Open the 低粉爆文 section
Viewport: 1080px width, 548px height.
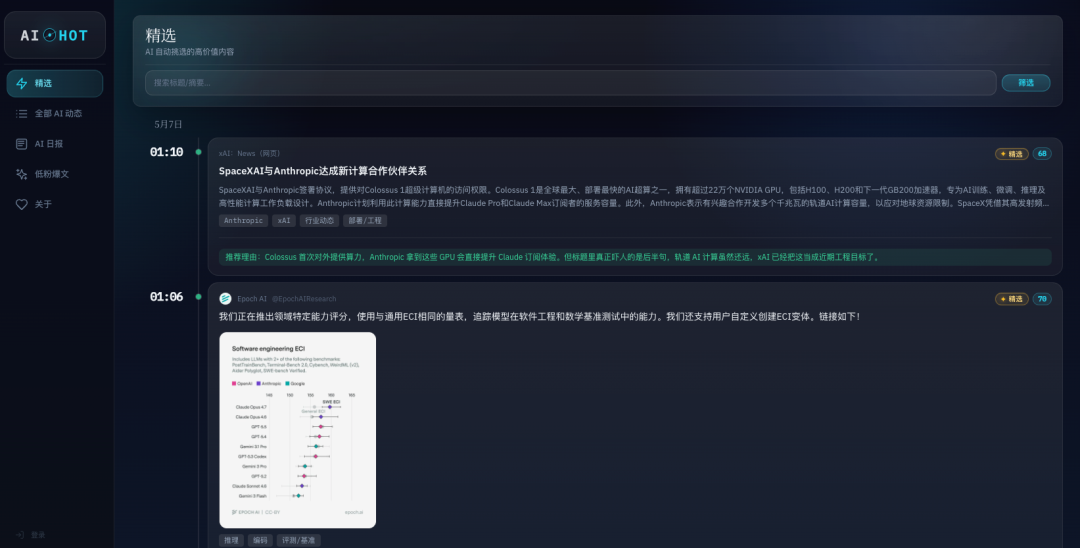[x=54, y=174]
